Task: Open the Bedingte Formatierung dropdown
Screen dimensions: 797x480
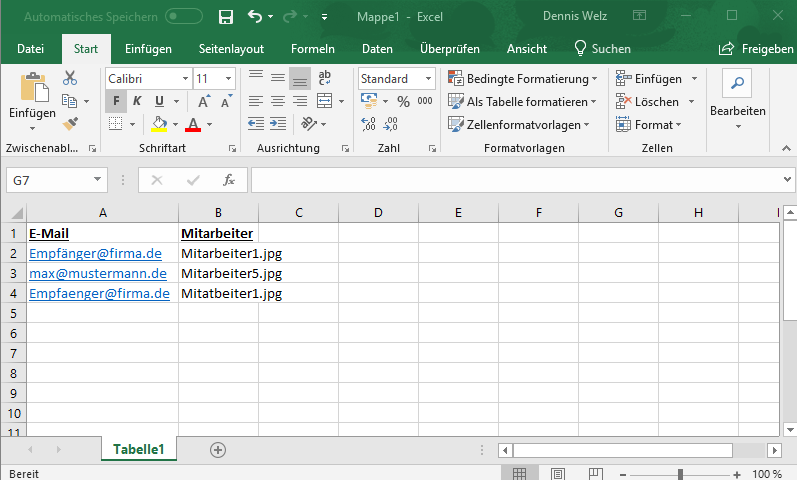Action: tap(522, 78)
